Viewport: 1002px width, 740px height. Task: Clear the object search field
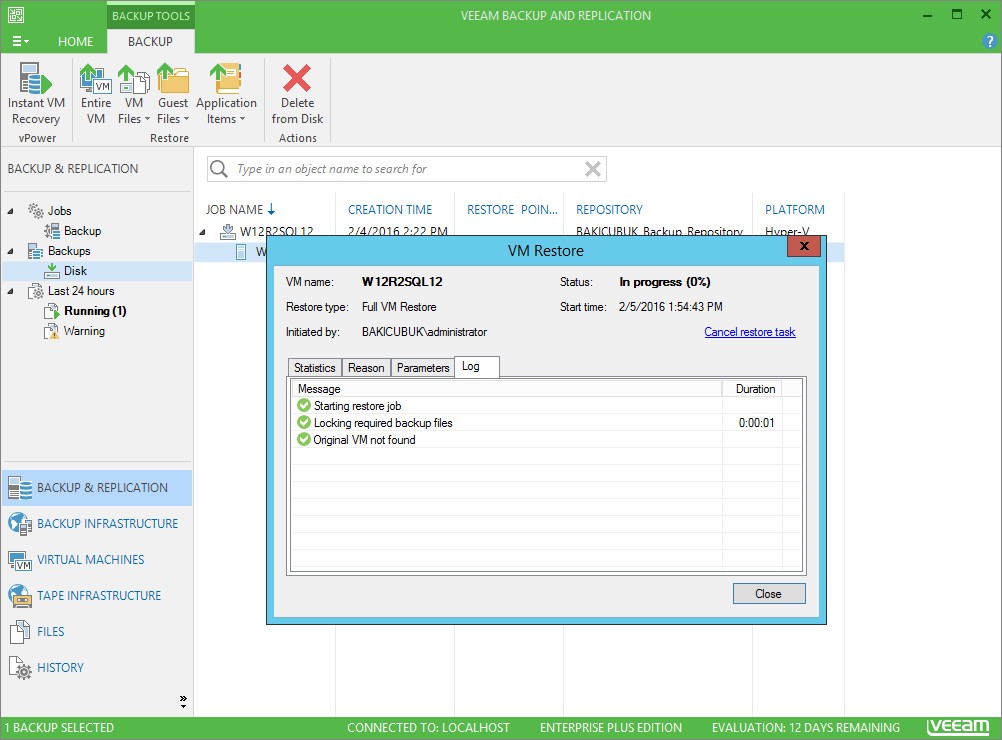coord(593,169)
